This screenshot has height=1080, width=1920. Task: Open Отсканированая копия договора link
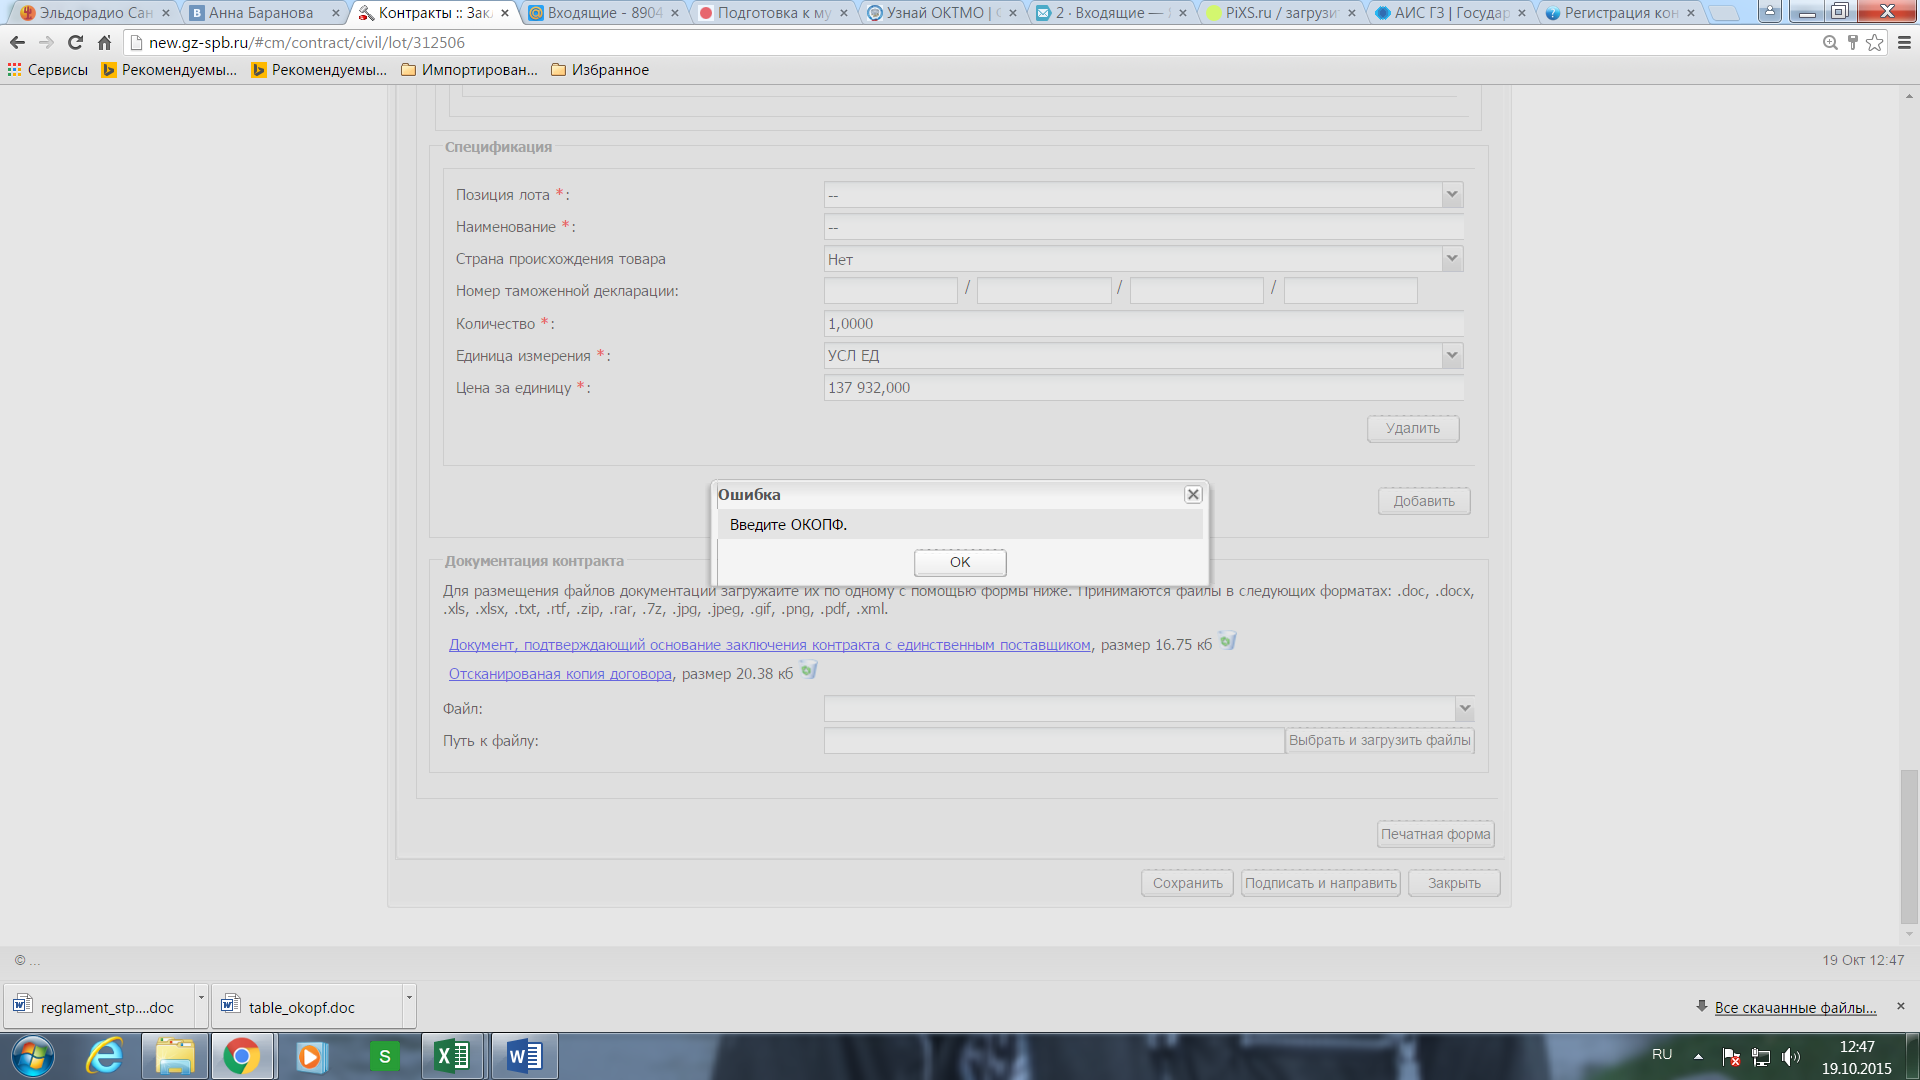pyautogui.click(x=560, y=674)
